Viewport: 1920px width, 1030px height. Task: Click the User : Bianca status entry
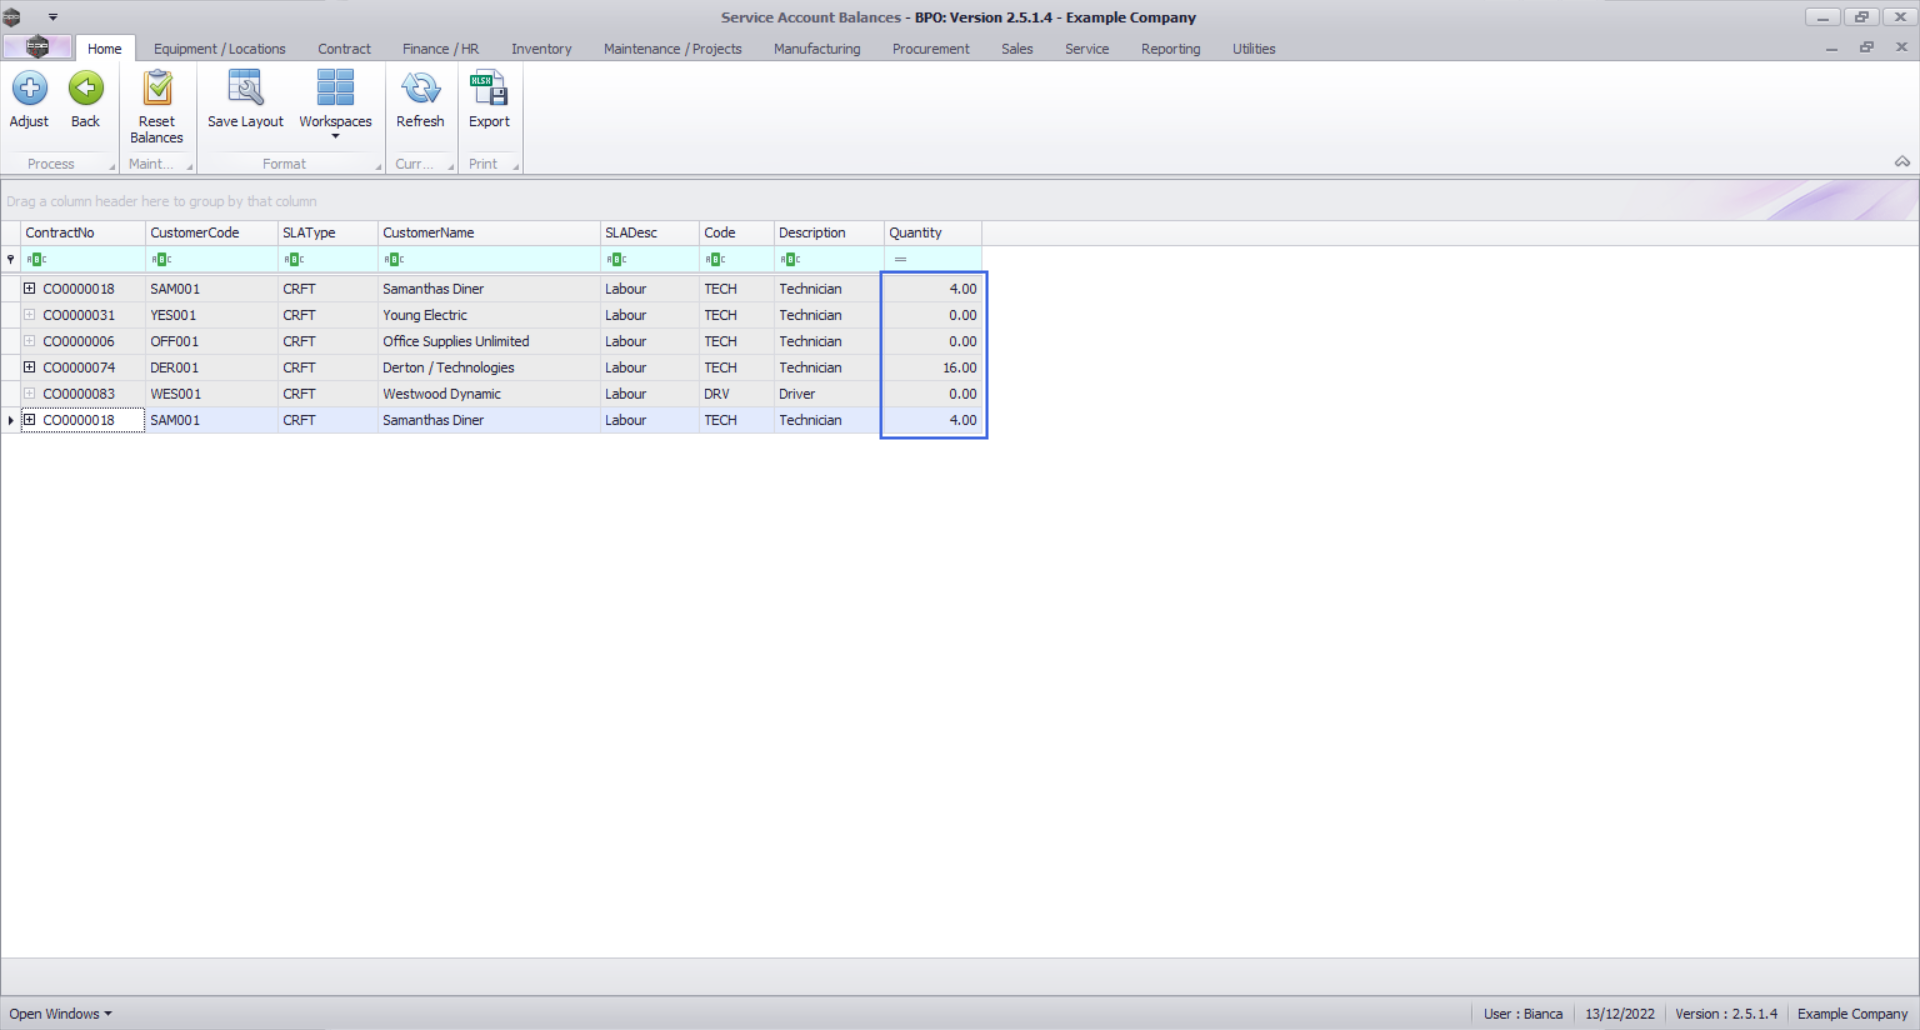click(x=1523, y=1014)
